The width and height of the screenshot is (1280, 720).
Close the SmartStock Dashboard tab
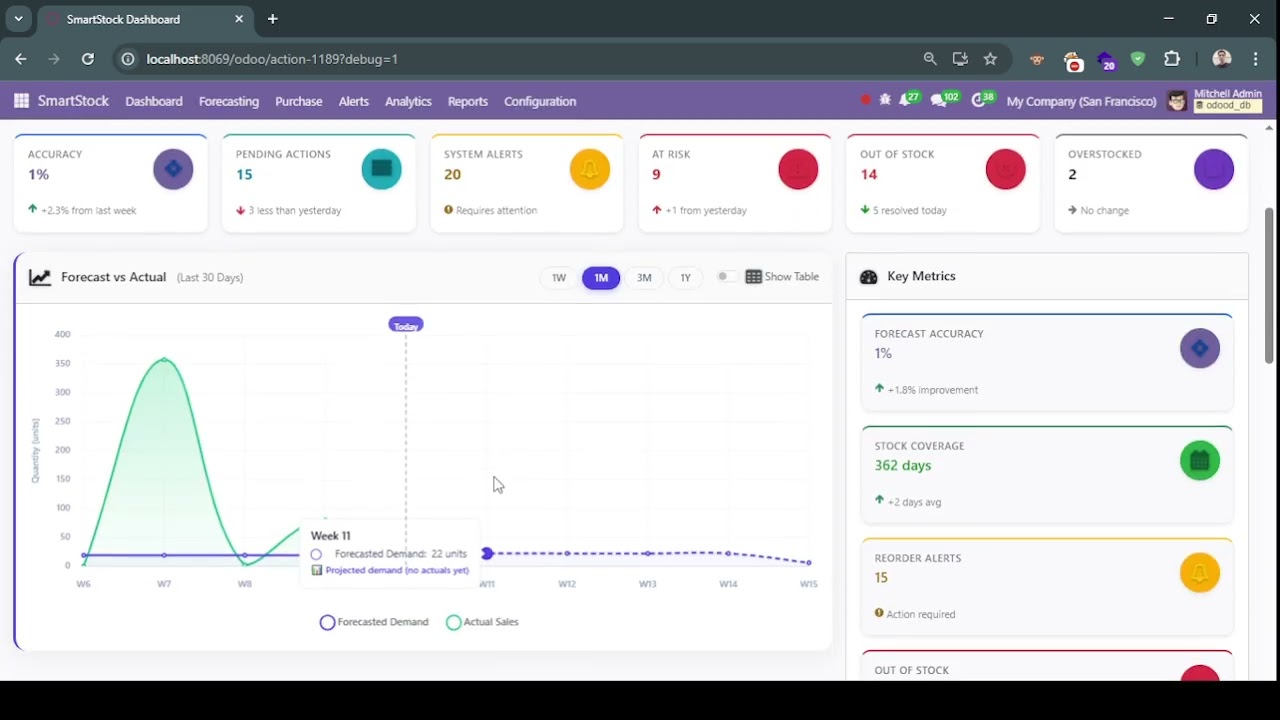click(239, 19)
